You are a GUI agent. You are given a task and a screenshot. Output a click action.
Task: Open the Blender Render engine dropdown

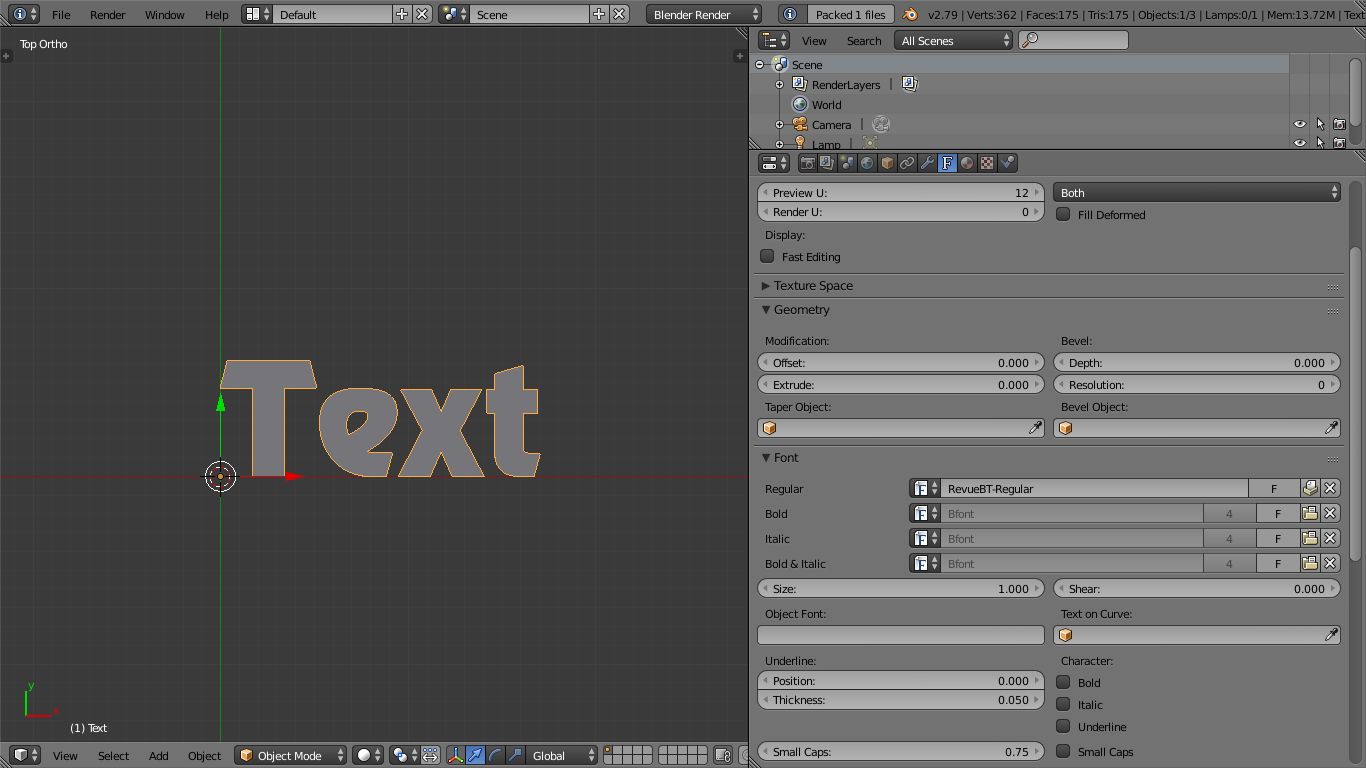[x=704, y=15]
